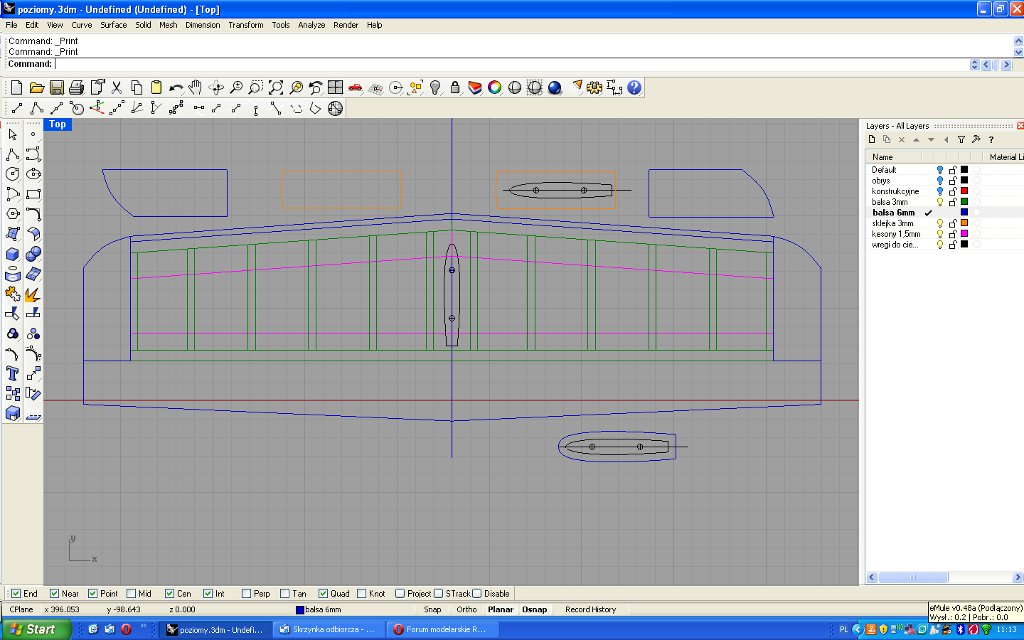Viewport: 1024px width, 640px height.
Task: Click the Zoom Extents icon
Action: 275,88
